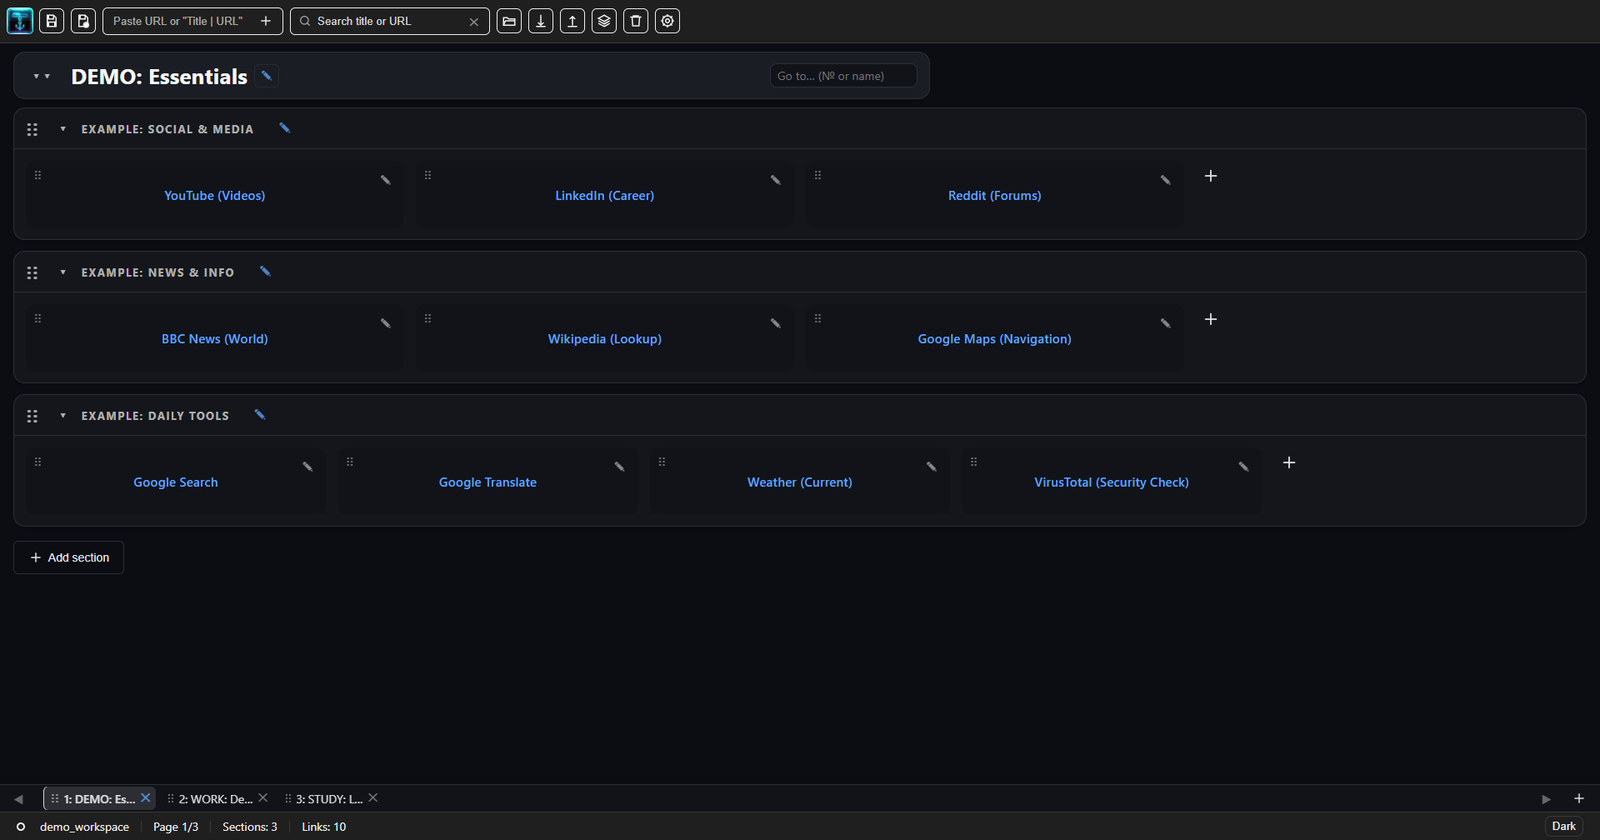Click the save-as floppy icon with dot
This screenshot has width=1600, height=840.
84,21
